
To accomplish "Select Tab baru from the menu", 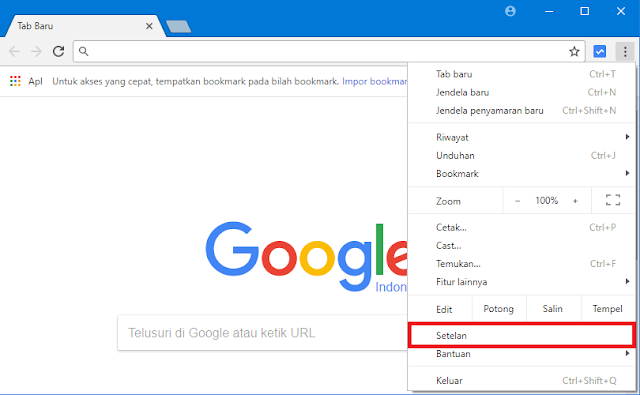I will (522, 74).
